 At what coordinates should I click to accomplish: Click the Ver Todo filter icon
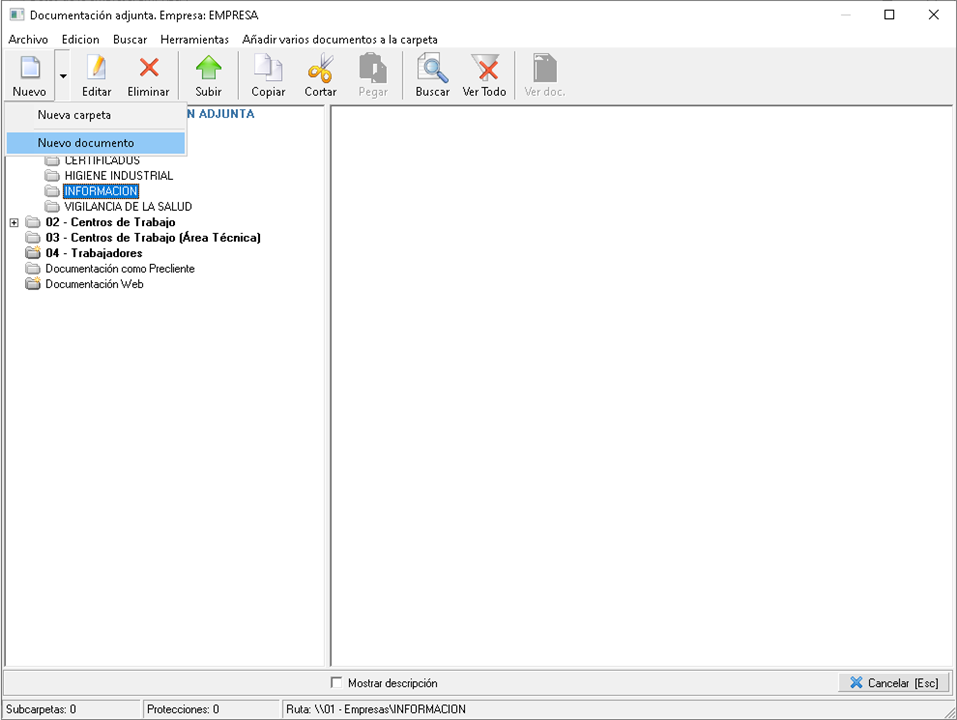click(484, 69)
